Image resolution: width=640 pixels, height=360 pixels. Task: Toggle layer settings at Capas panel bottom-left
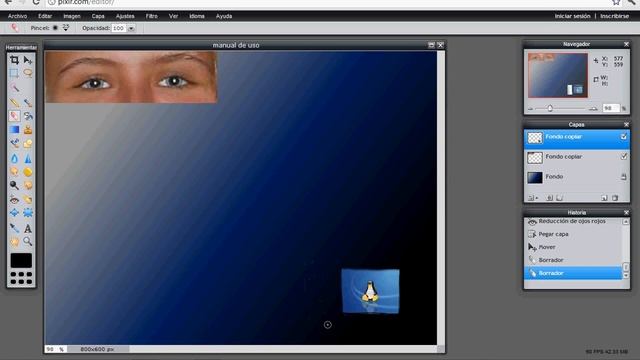click(532, 198)
